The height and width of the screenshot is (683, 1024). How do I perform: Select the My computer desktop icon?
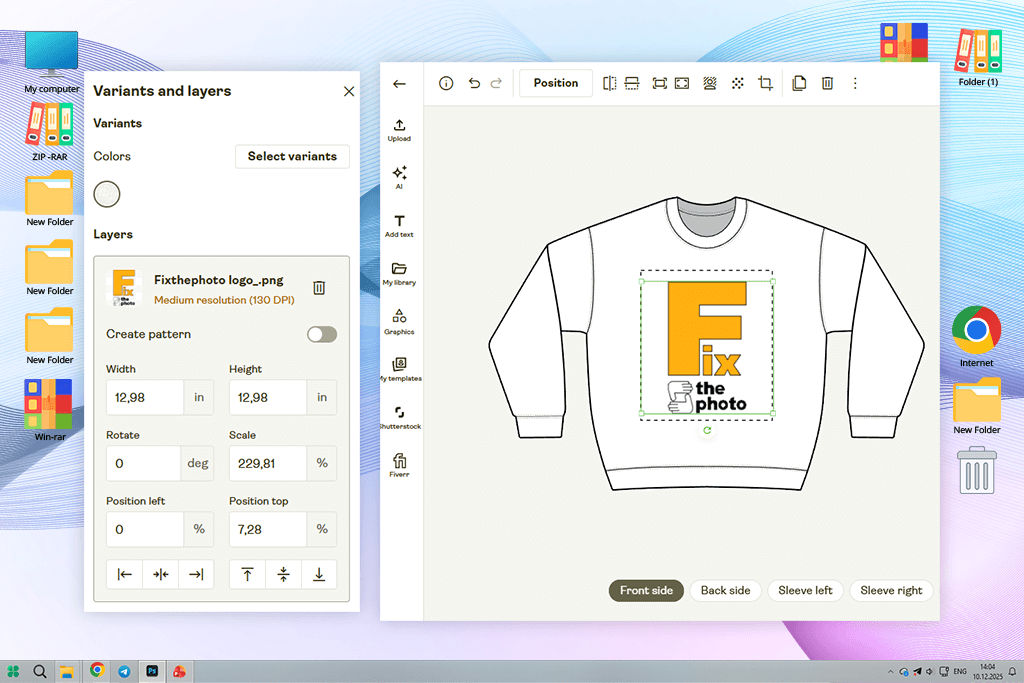tap(52, 63)
